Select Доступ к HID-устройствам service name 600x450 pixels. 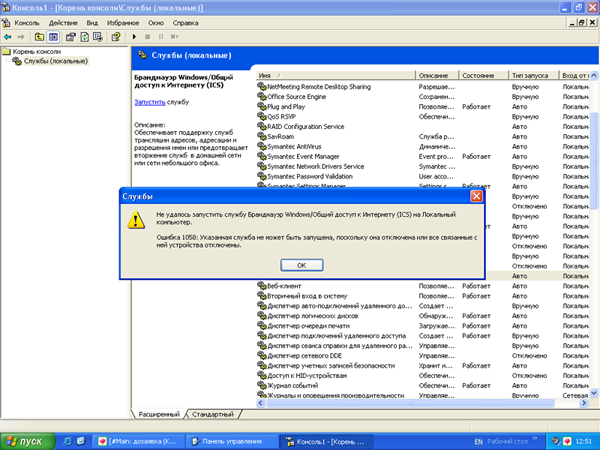pos(307,375)
